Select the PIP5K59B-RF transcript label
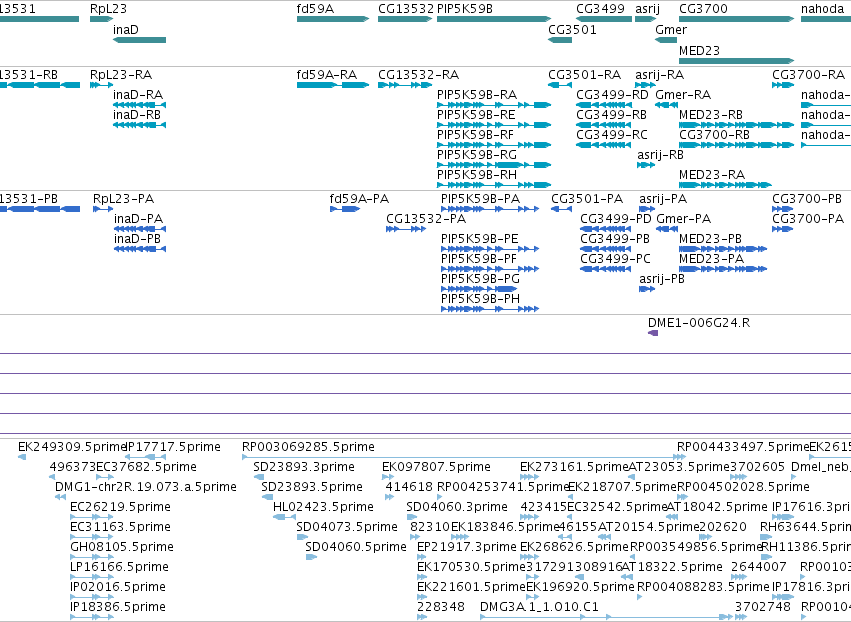Viewport: 851px width, 622px height. point(475,135)
